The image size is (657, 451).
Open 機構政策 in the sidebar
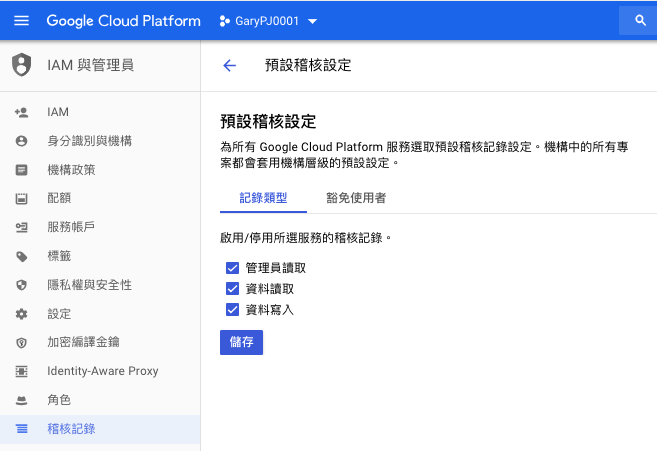(71, 170)
